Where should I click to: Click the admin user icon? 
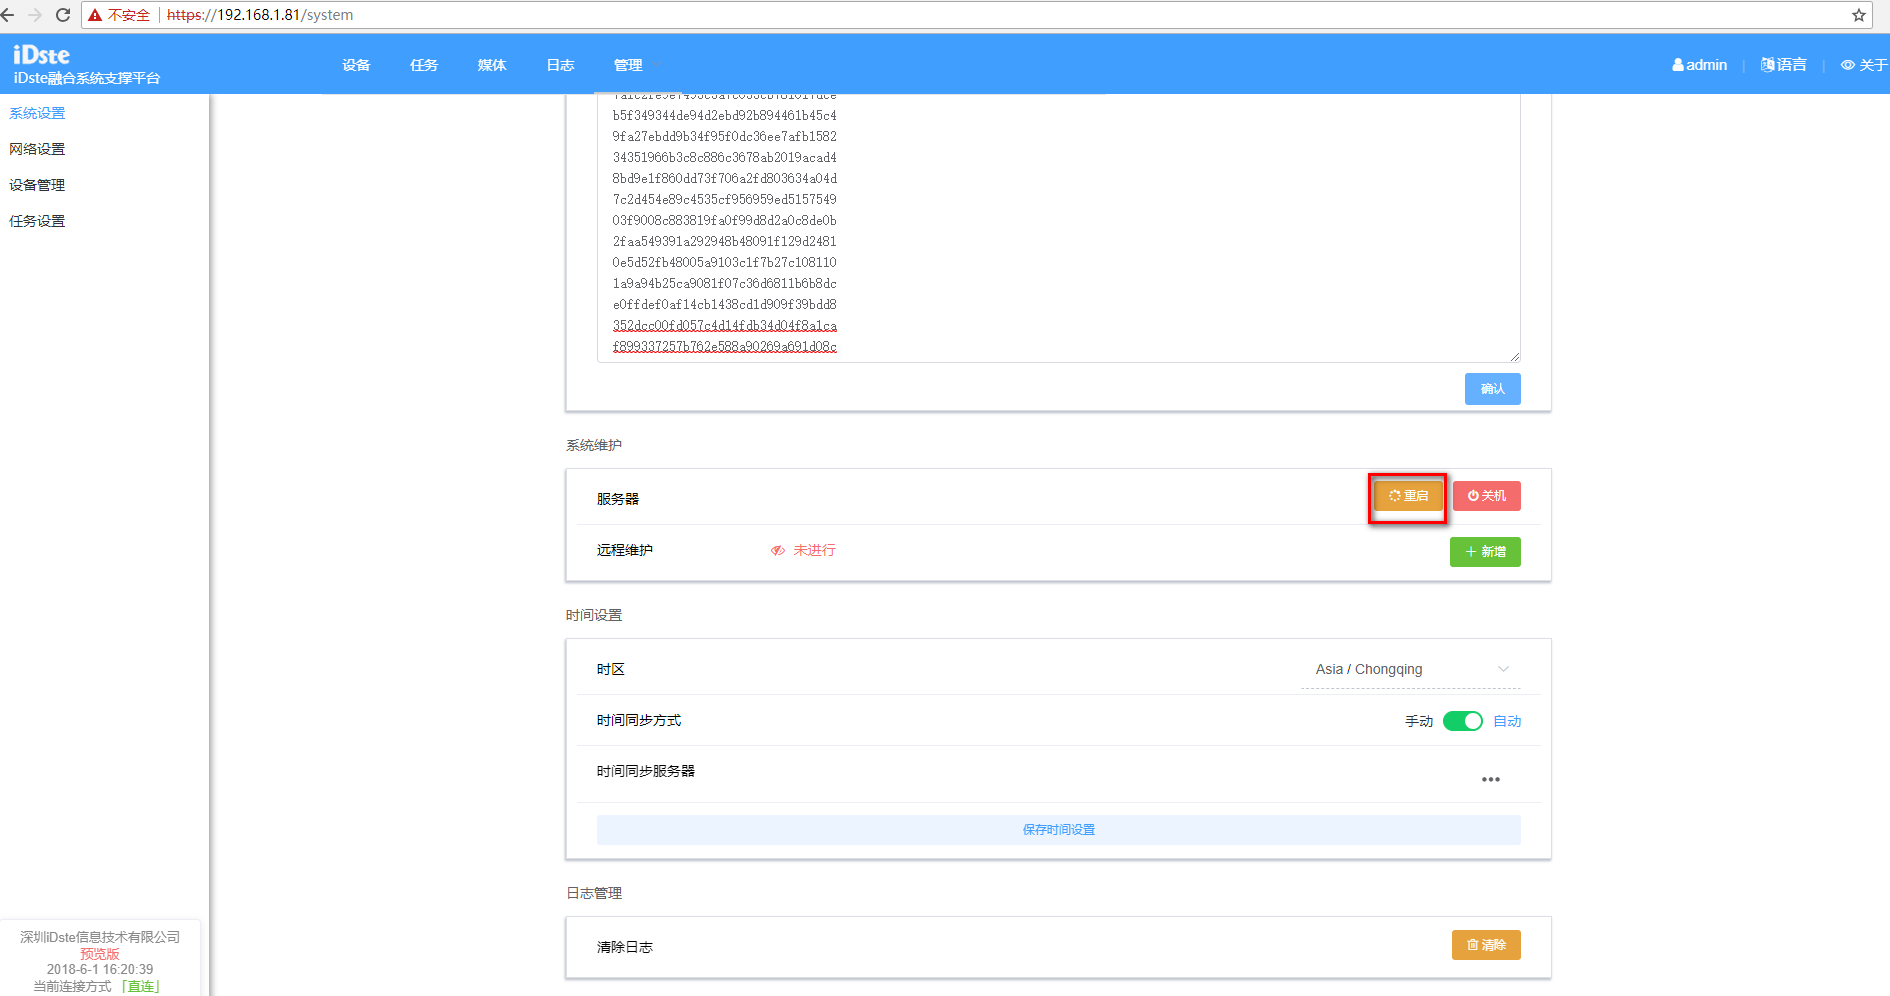[1677, 65]
